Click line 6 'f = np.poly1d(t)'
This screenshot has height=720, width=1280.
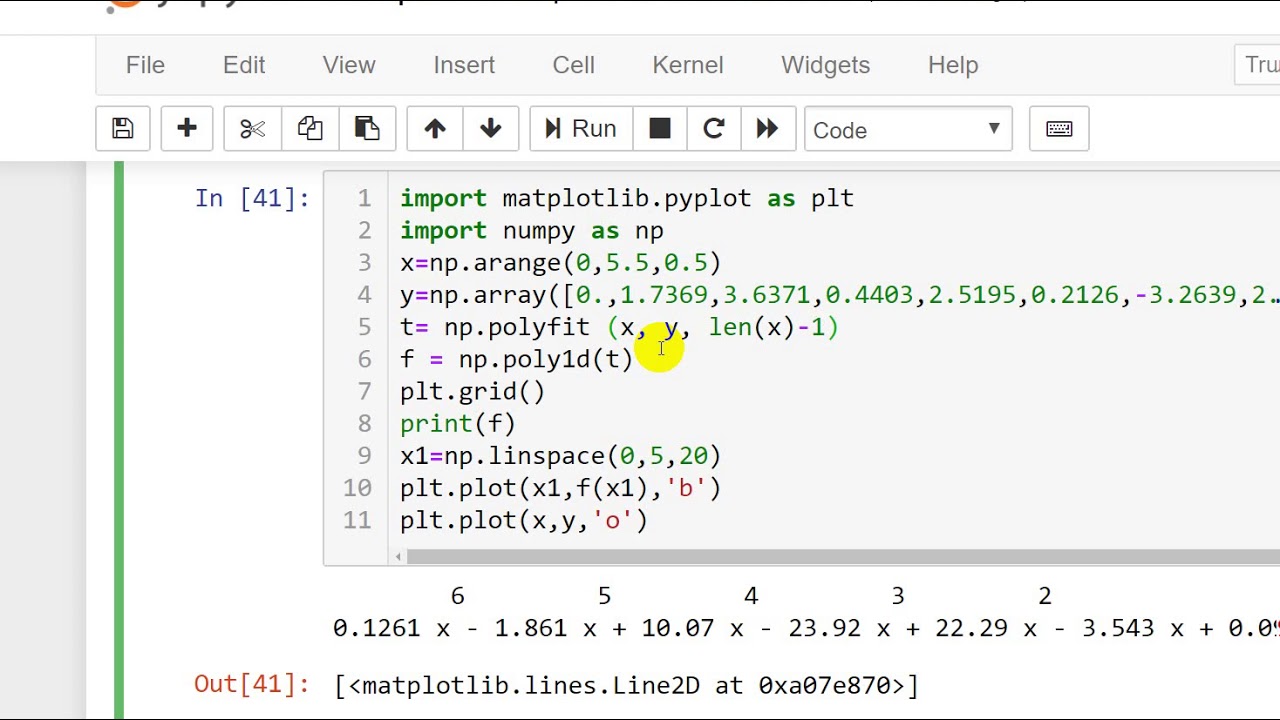pyautogui.click(x=516, y=358)
